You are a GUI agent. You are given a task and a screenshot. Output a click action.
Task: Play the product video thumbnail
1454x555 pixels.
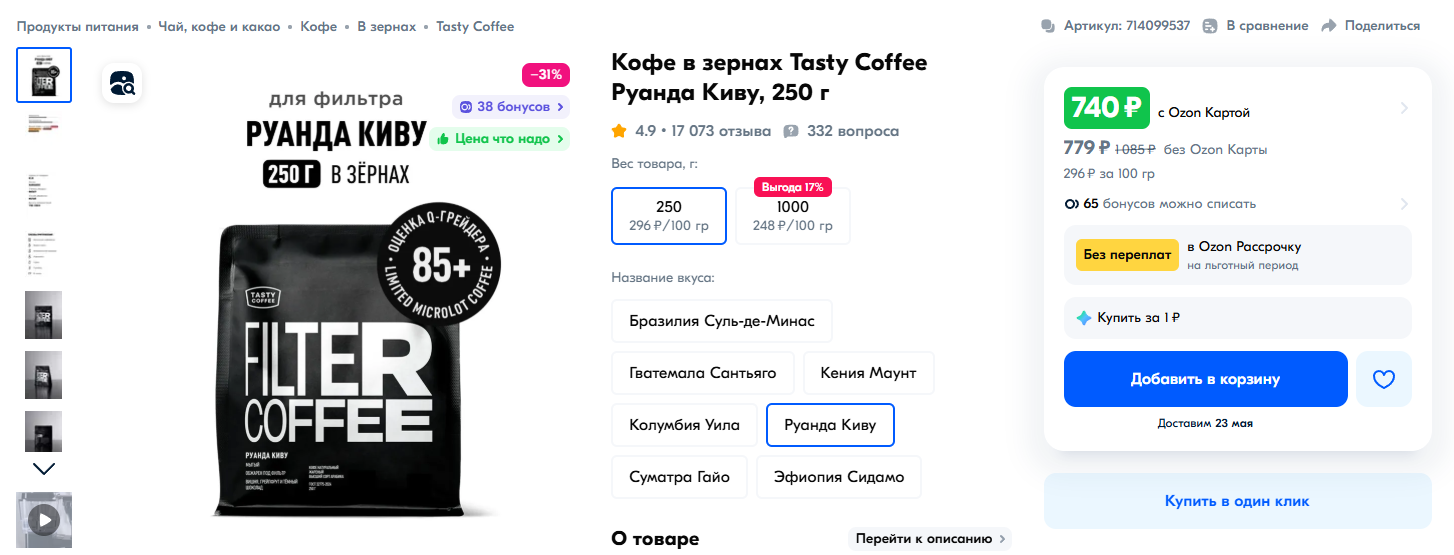pyautogui.click(x=44, y=519)
